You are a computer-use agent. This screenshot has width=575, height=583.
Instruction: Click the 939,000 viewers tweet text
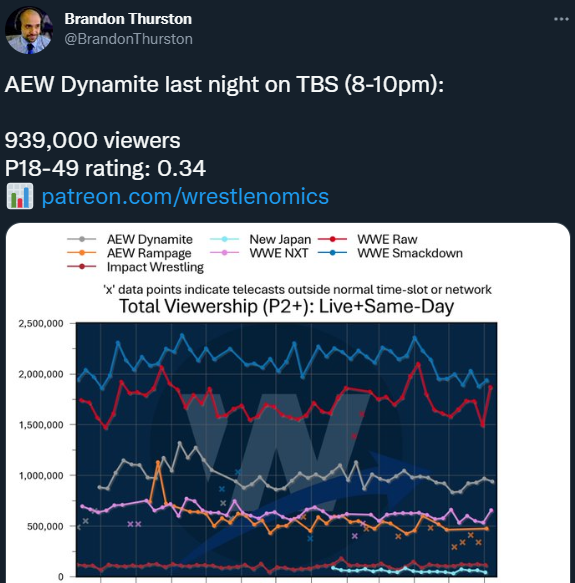93,141
